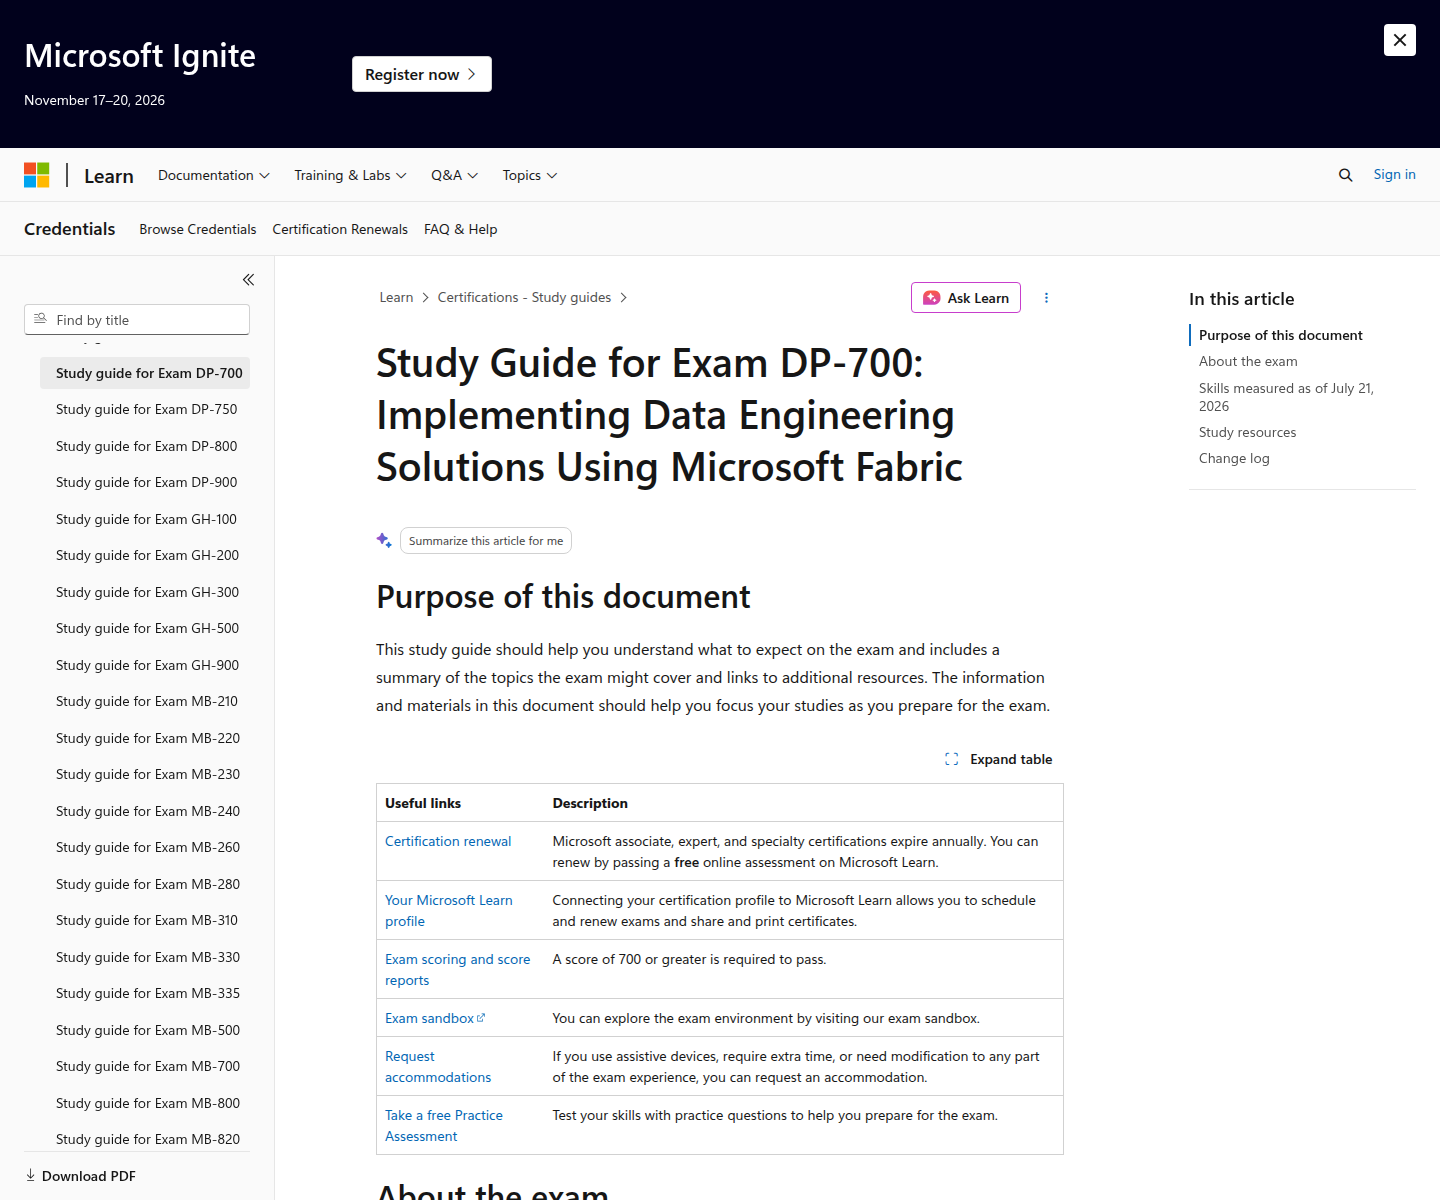This screenshot has width=1440, height=1200.
Task: Select Study guide for Exam GH-300
Action: coord(147,592)
